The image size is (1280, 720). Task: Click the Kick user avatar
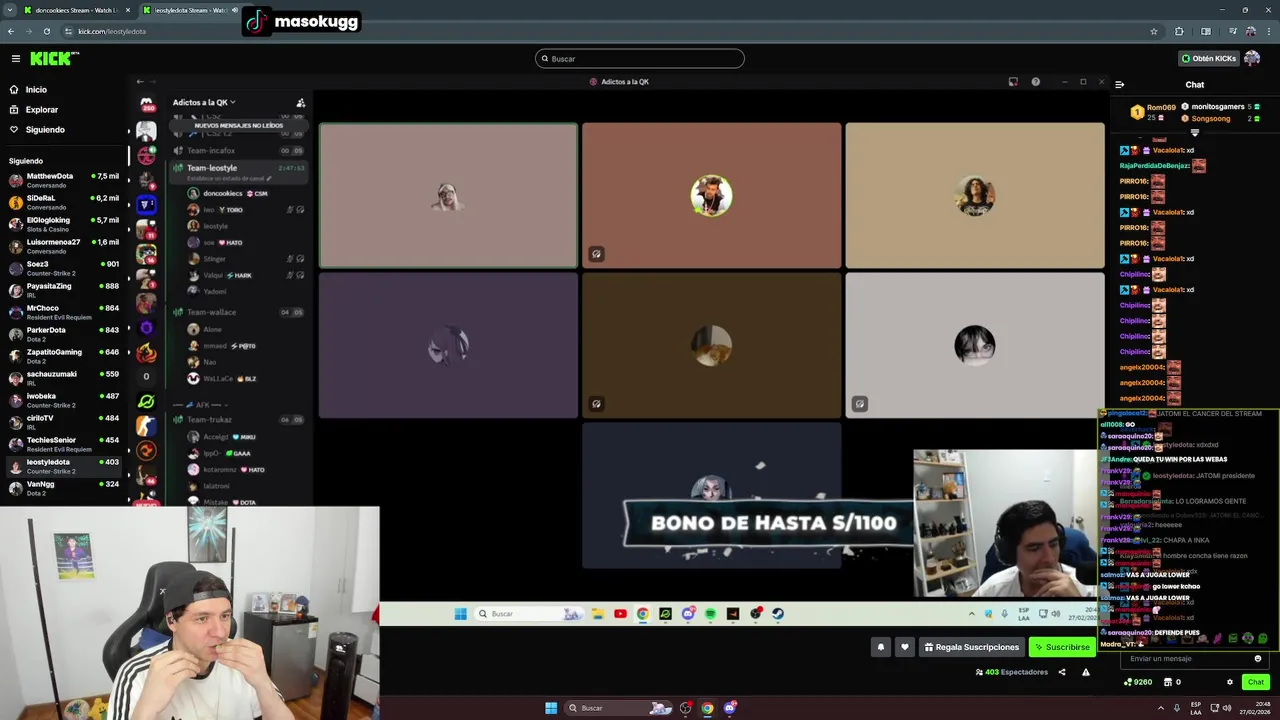pos(1252,58)
